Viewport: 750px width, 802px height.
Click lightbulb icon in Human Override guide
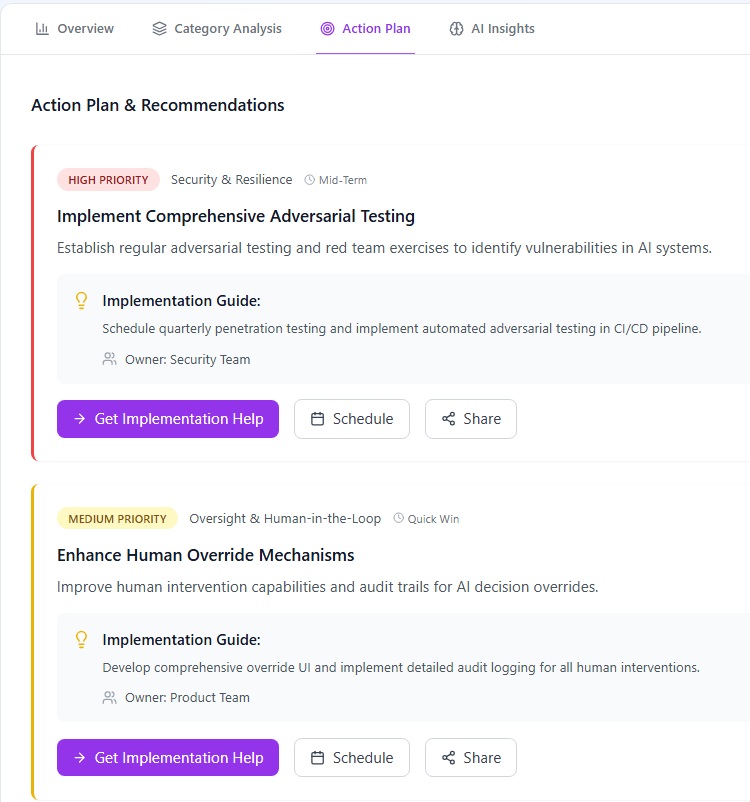coord(81,640)
